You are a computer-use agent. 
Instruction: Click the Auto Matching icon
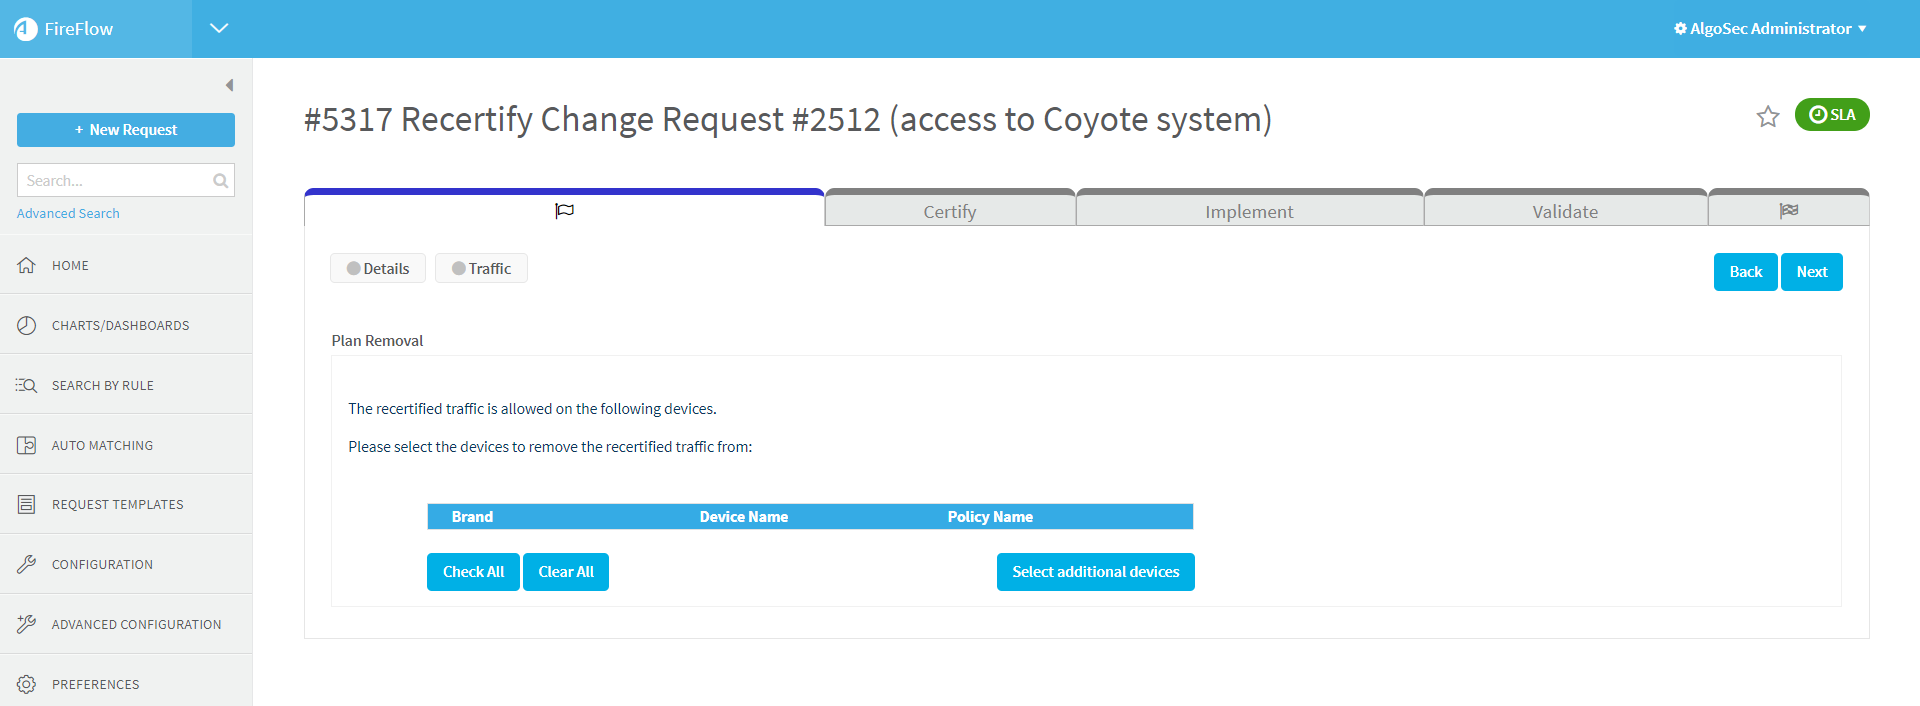click(x=27, y=445)
